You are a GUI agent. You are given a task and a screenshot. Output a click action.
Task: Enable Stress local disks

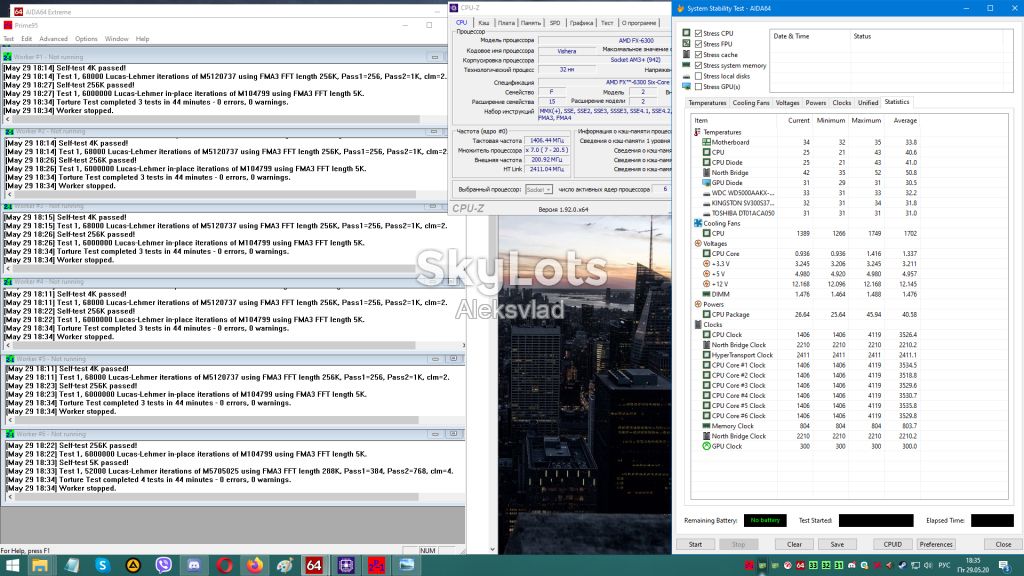pos(699,76)
